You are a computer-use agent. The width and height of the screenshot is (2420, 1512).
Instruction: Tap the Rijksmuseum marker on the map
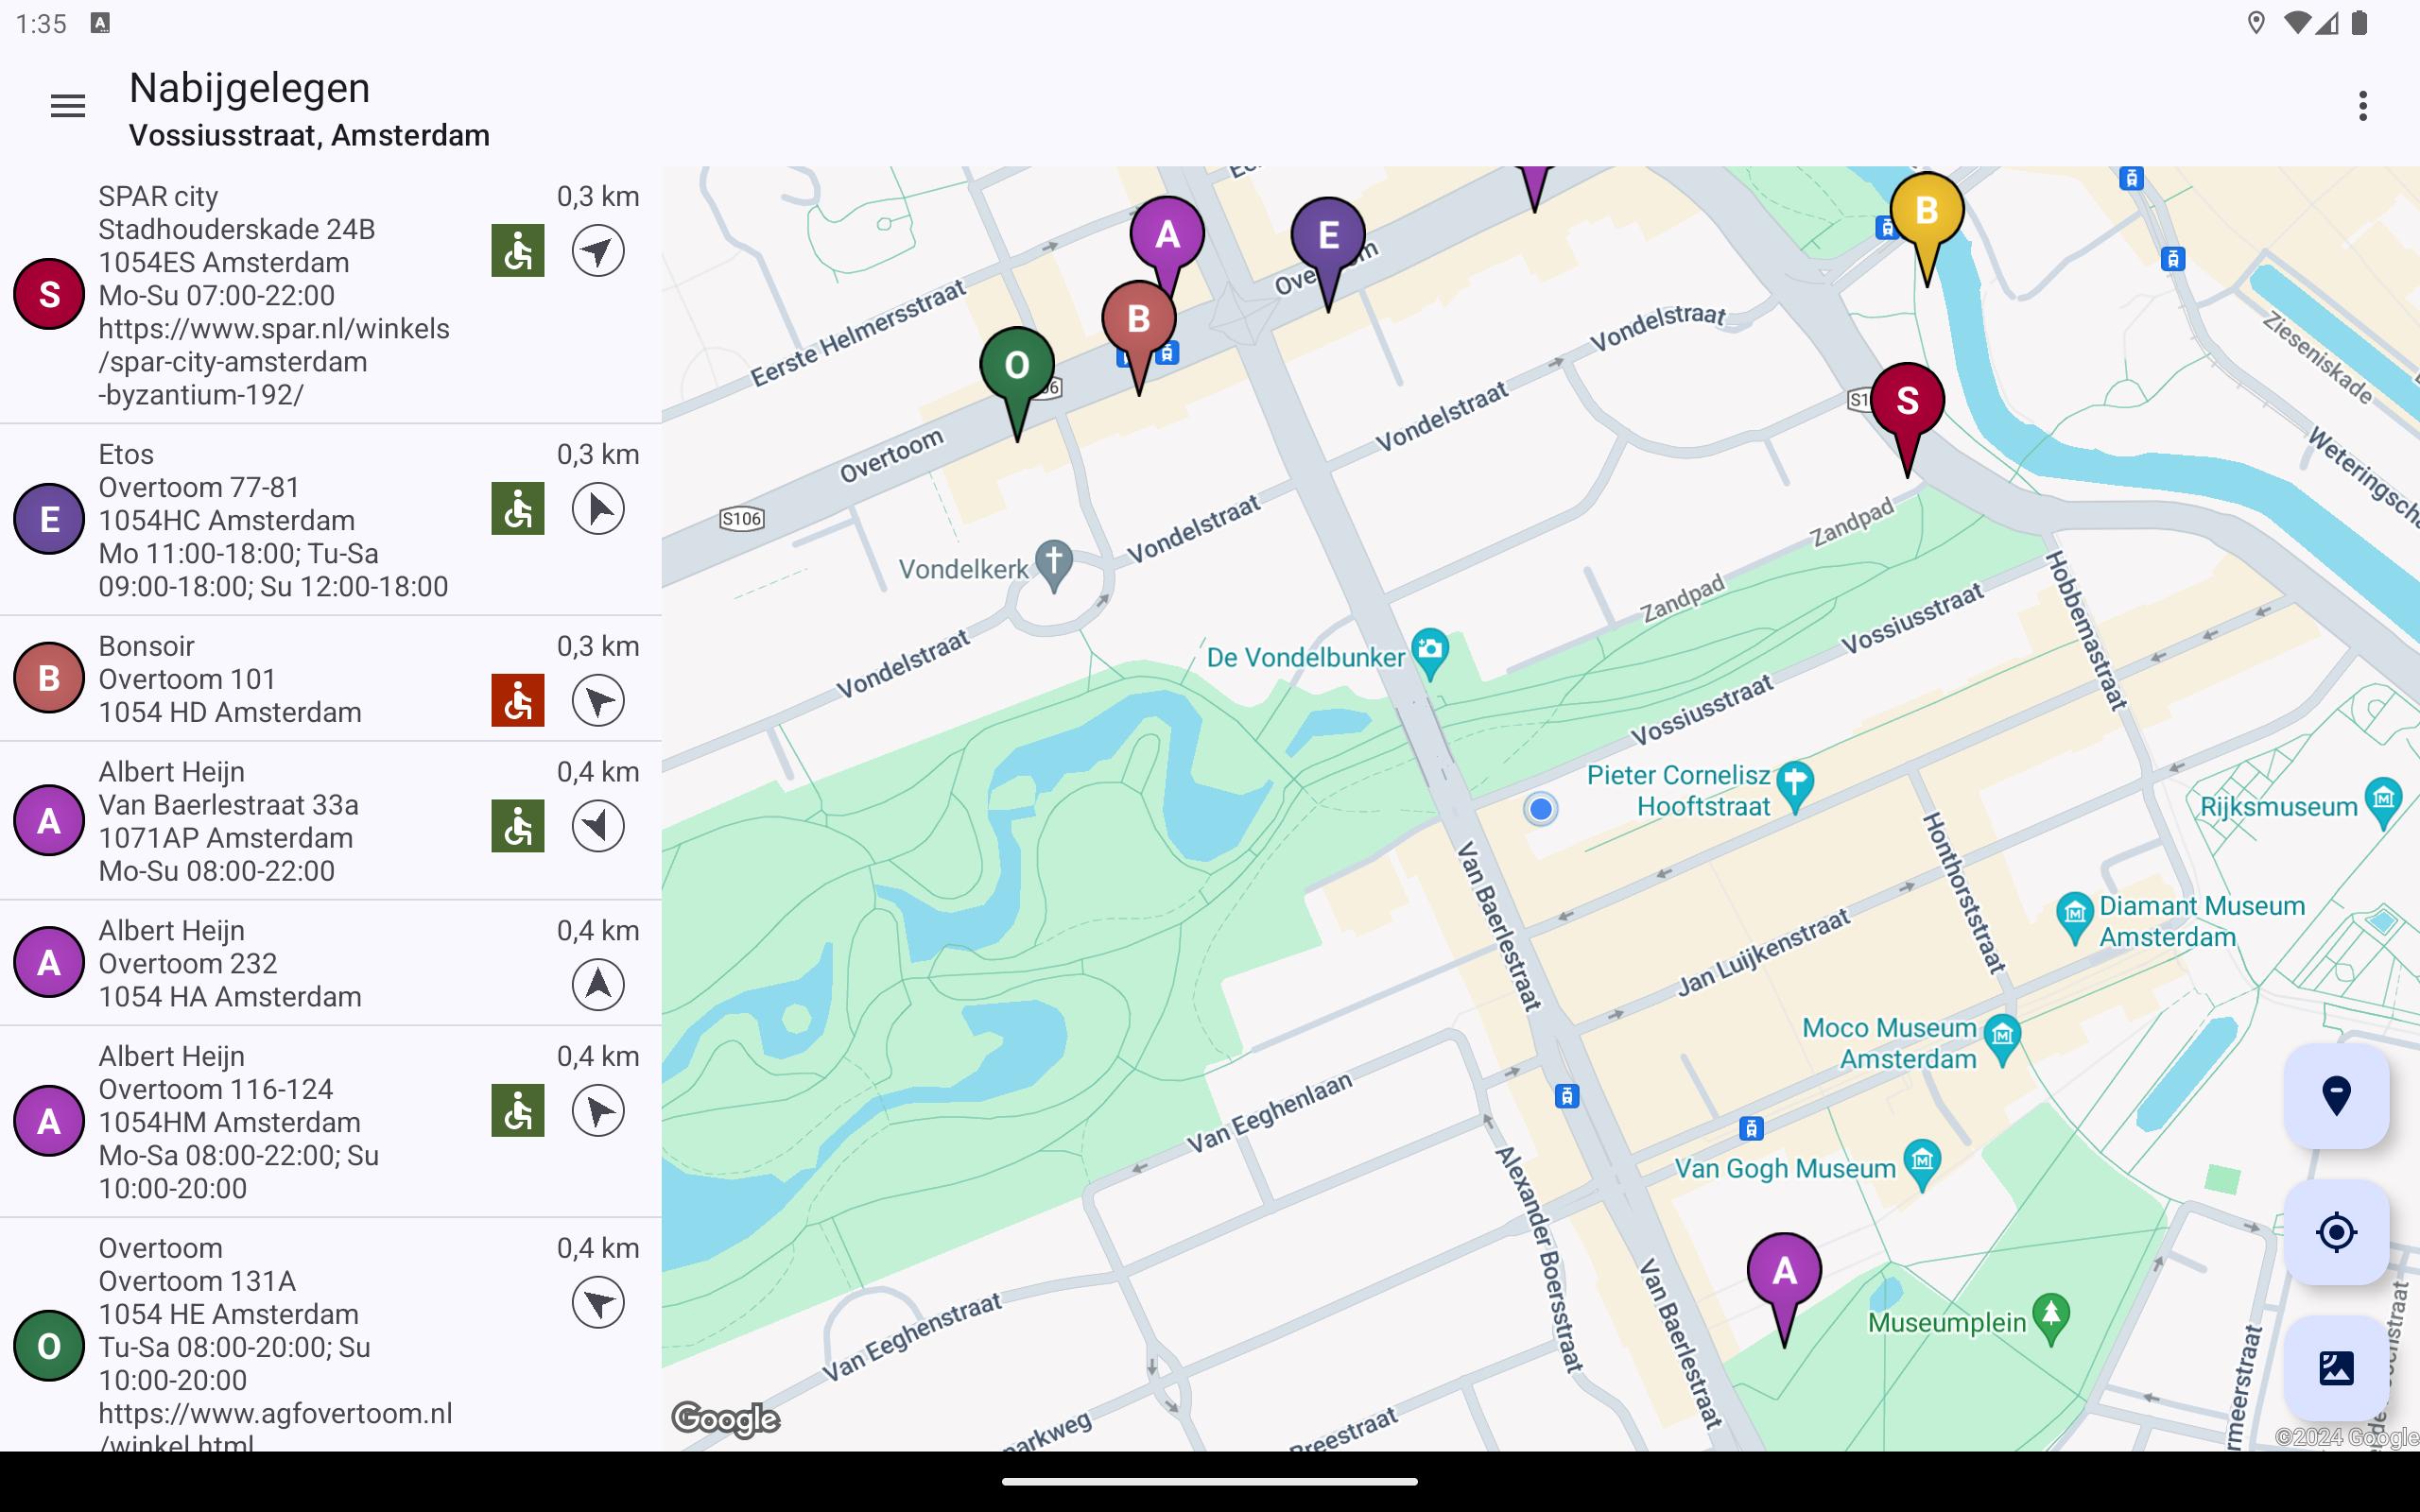point(2385,801)
